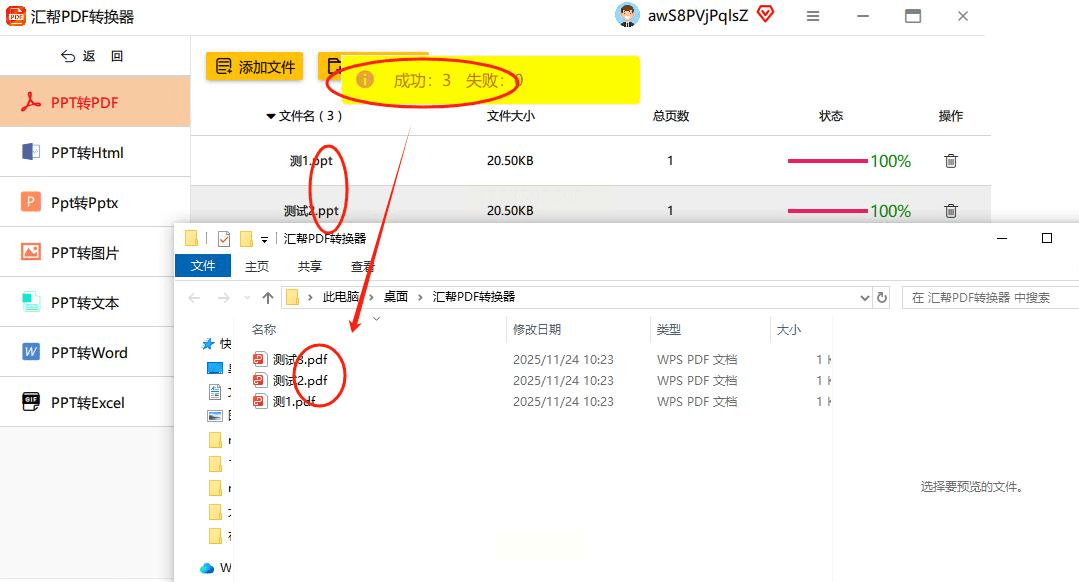Remove 测试2.ppt using its trash icon
Screen dimensions: 1079x582
point(951,210)
